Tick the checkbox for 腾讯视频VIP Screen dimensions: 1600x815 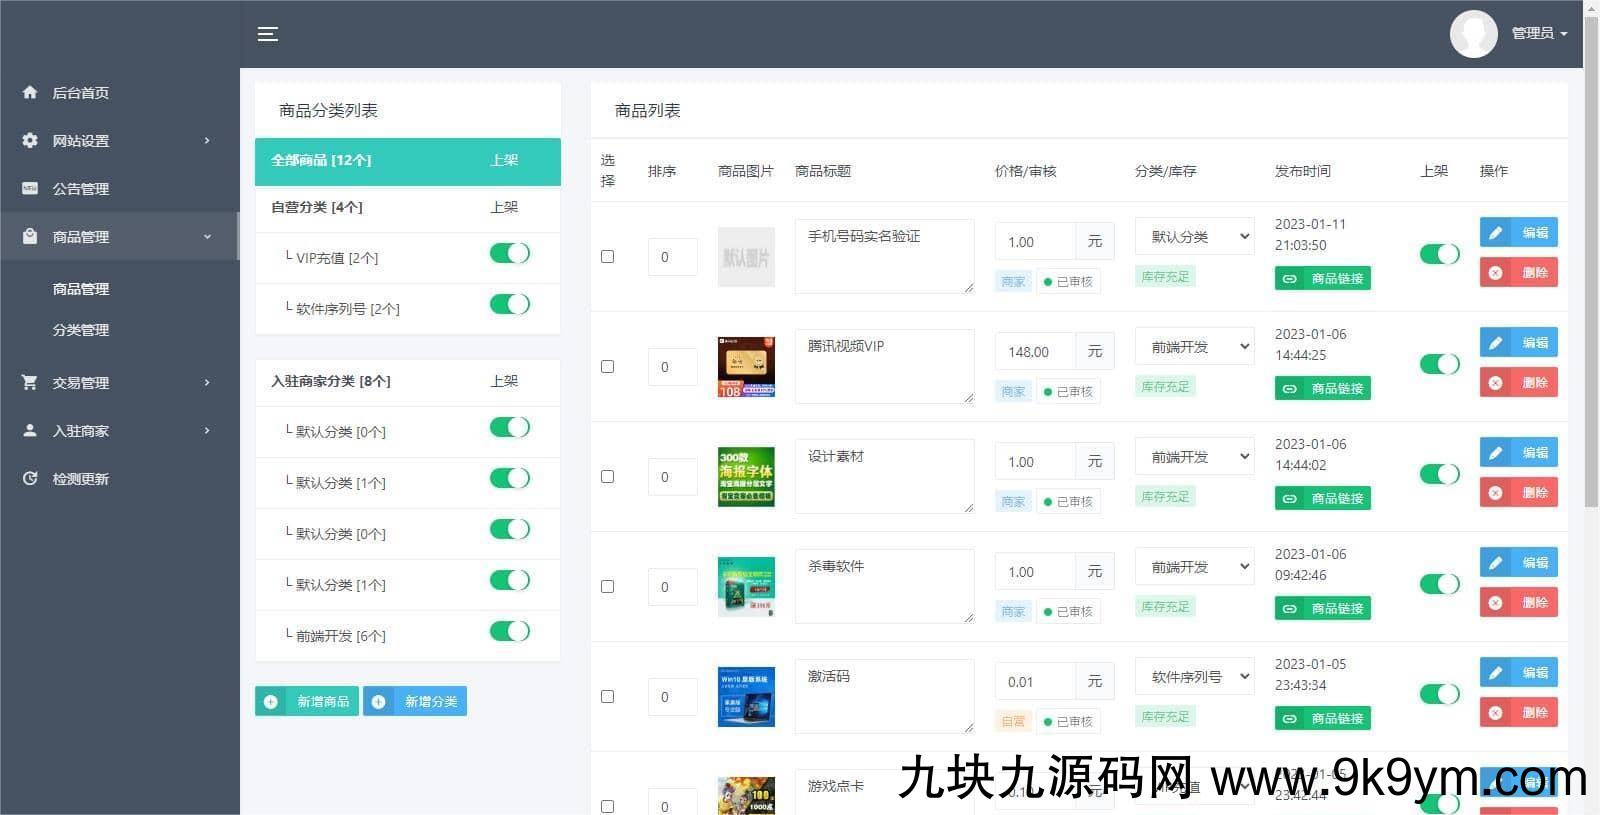[x=607, y=367]
